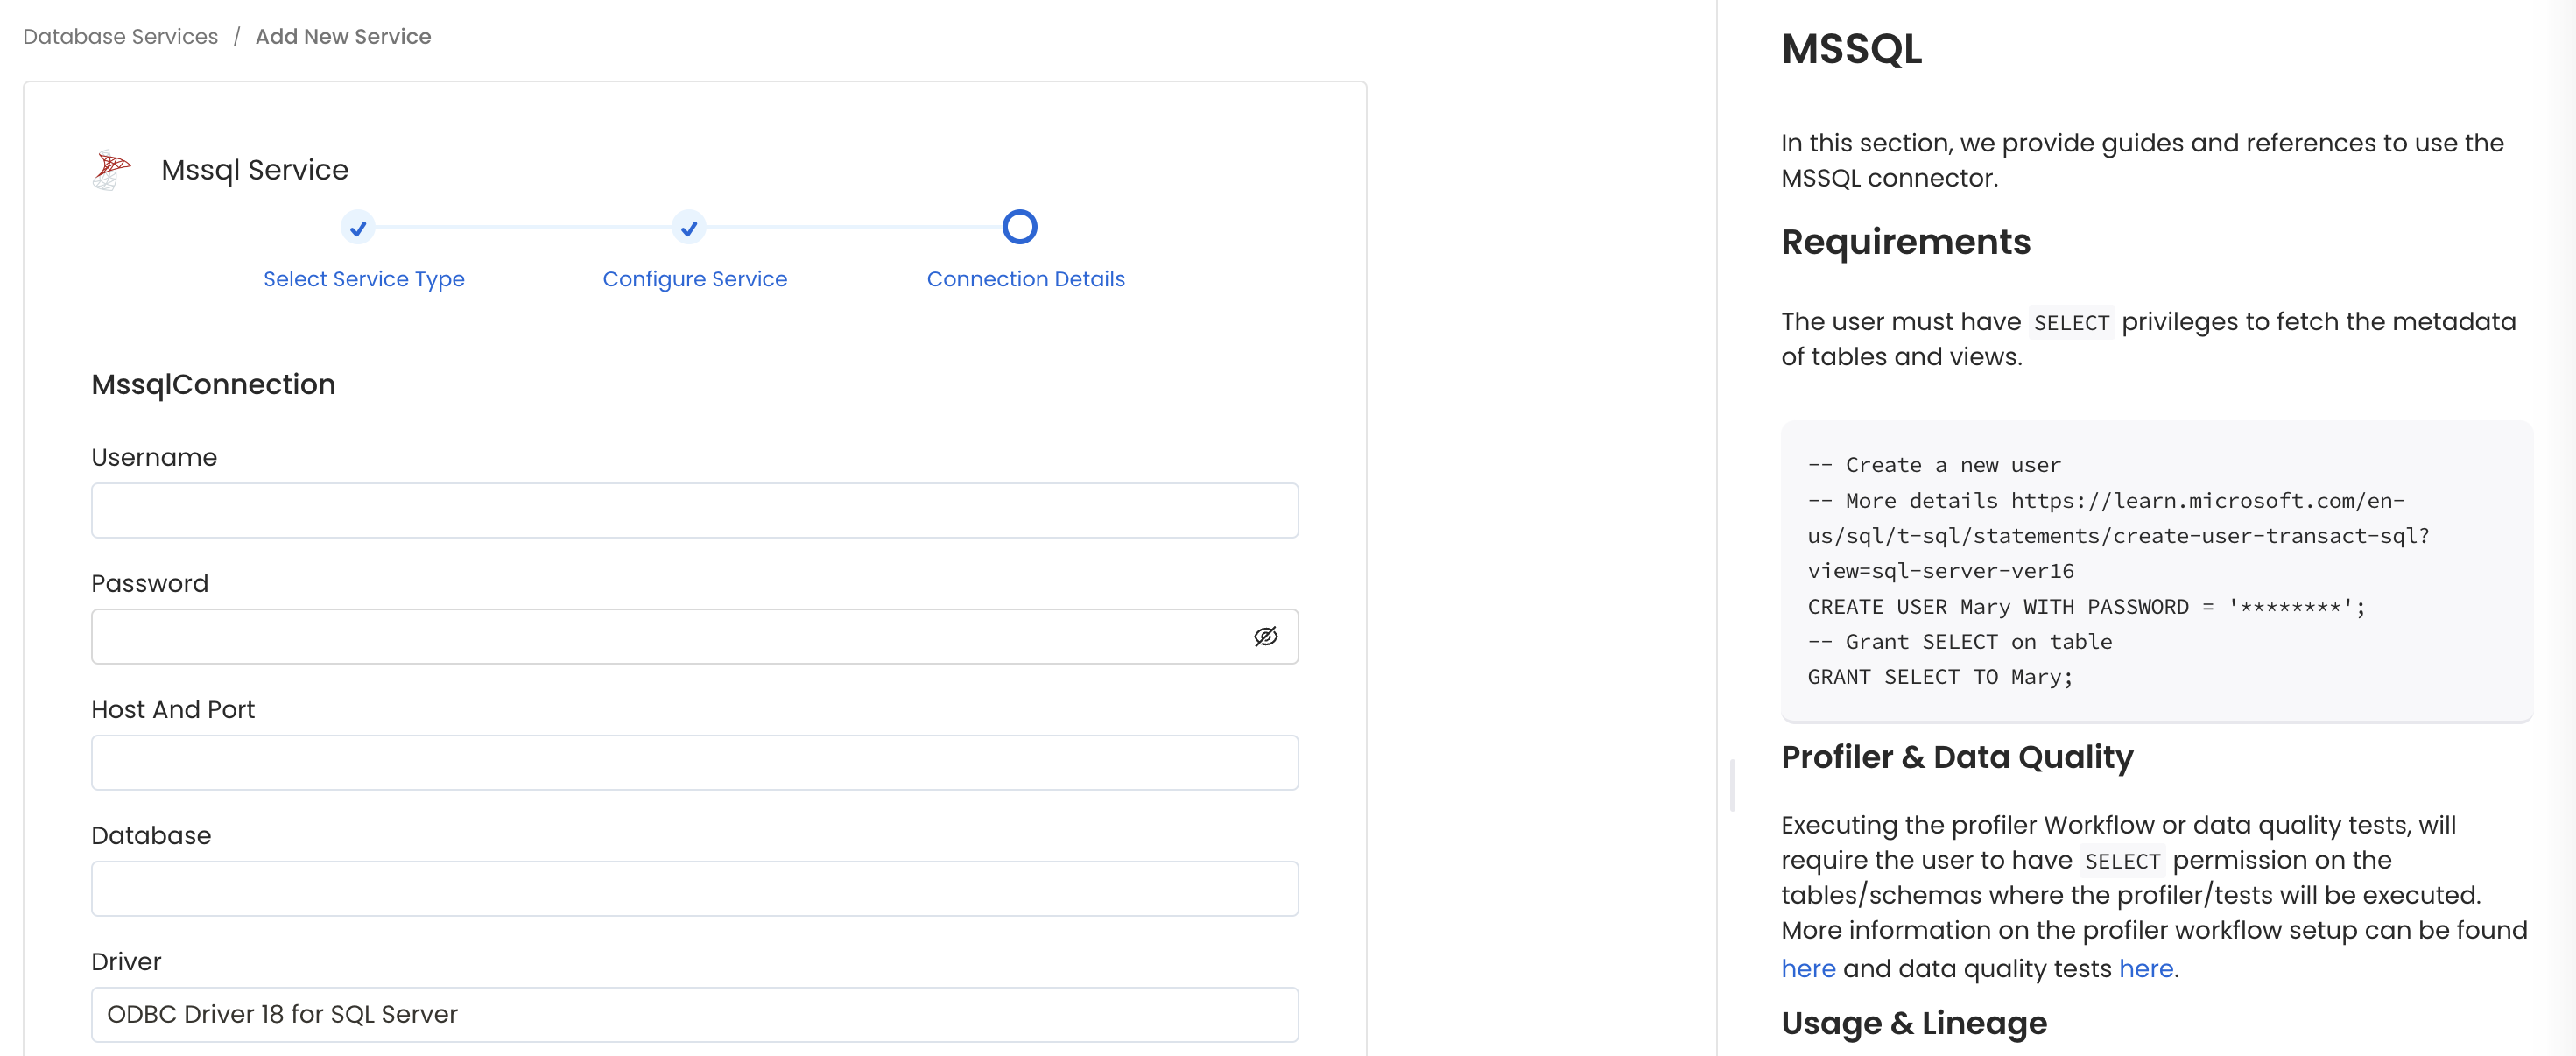
Task: Select the Driver field showing ODBC Driver 18
Action: pos(694,1014)
